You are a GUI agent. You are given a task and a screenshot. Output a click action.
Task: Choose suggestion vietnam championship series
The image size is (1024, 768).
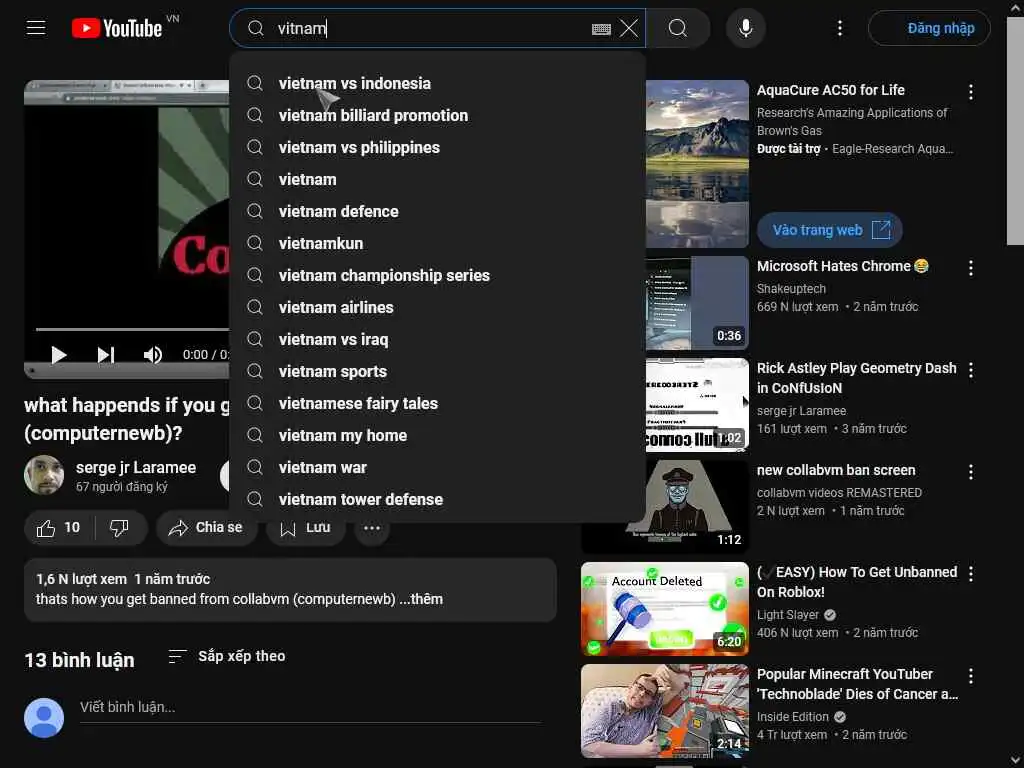[x=438, y=276]
